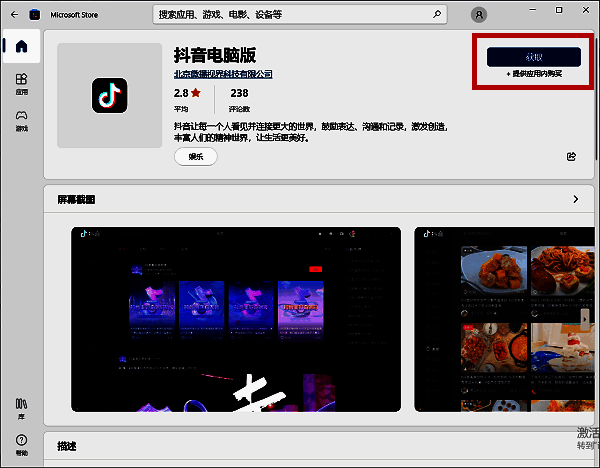Screen dimensions: 600x468
Task: Go back with the arrow icon
Action: coord(15,15)
